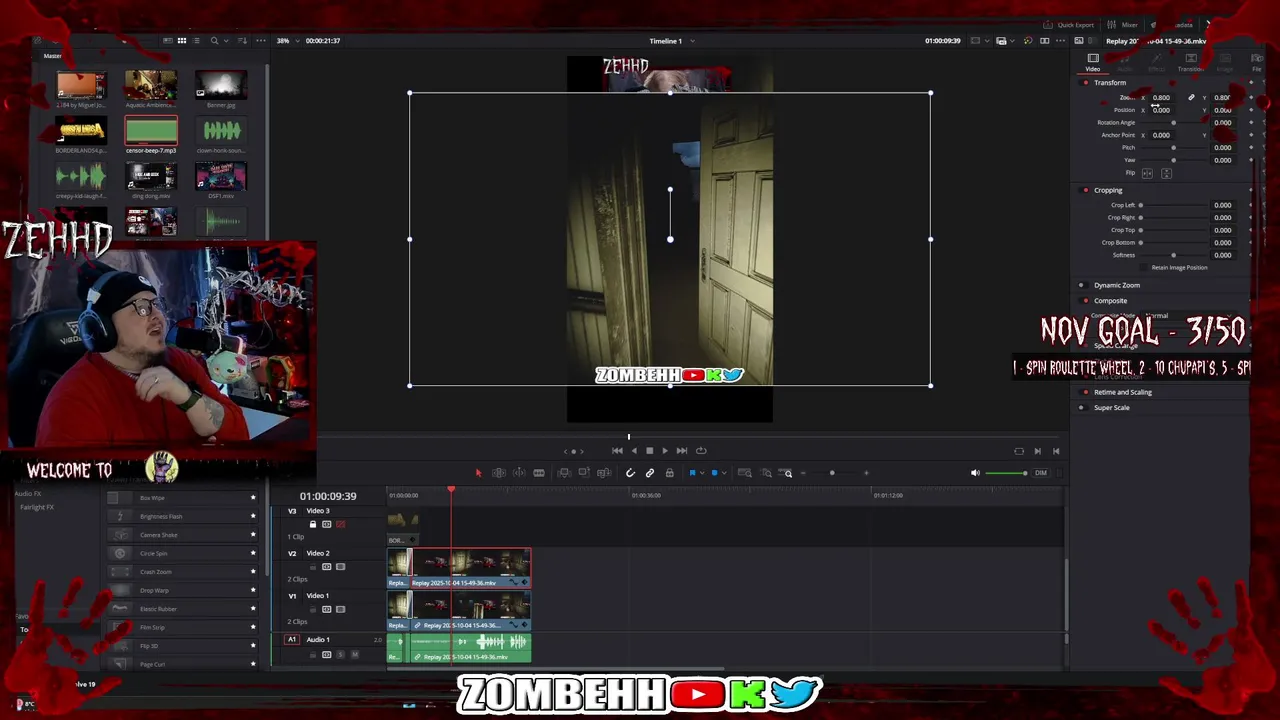Viewport: 1280px width, 720px height.
Task: Click the Insert Clip icon
Action: (x=564, y=473)
